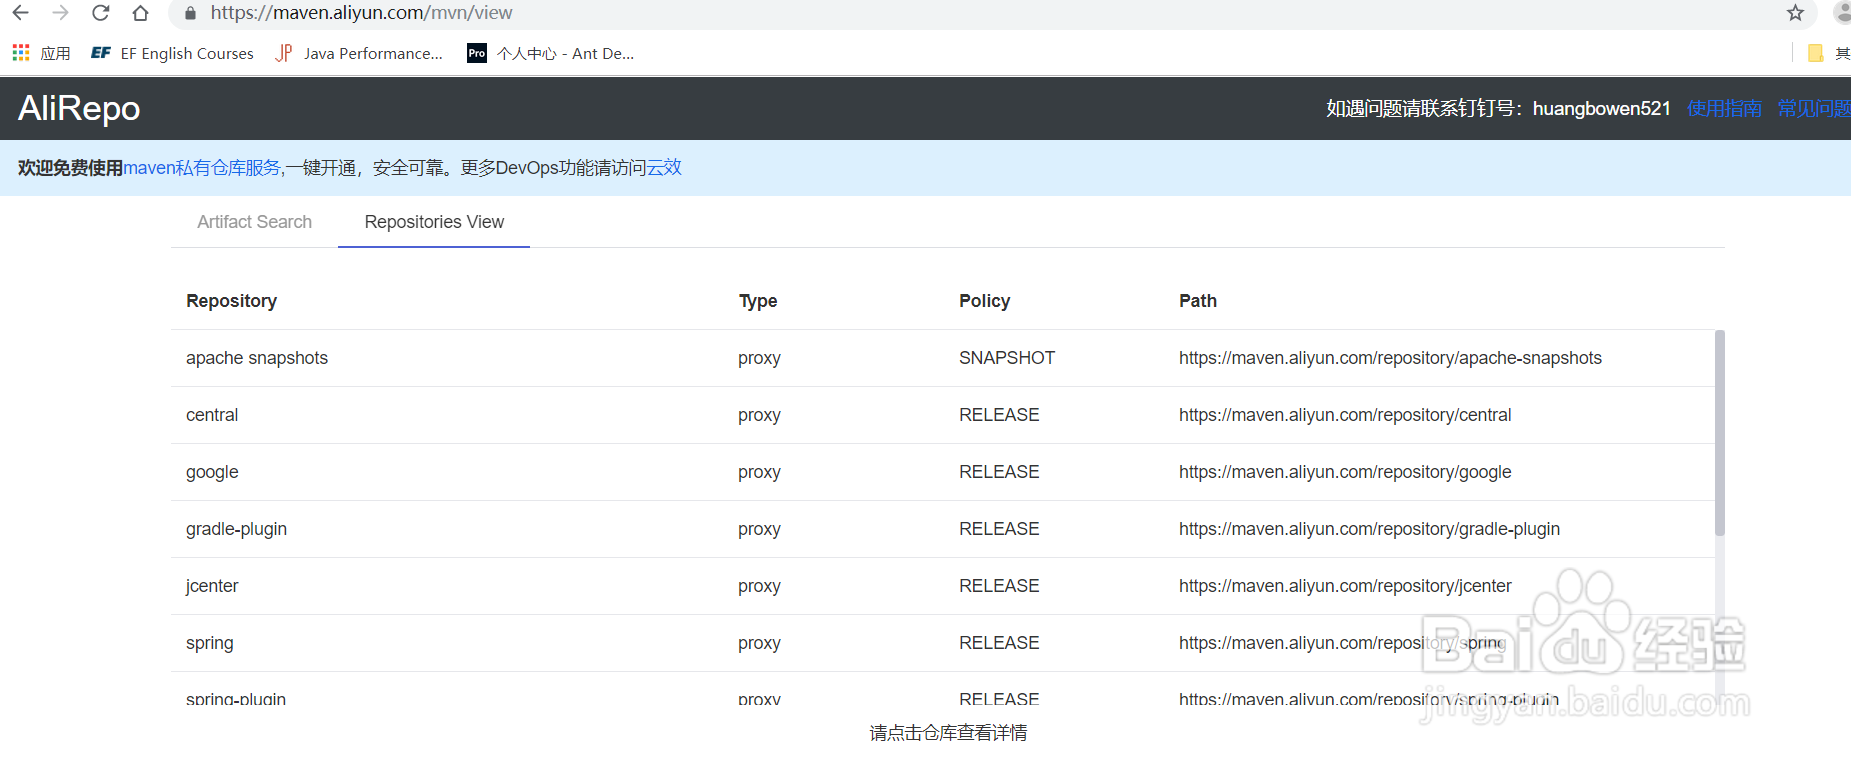Screen dimensions: 1851x766
Task: Open the maven私有仓库服务 link
Action: click(202, 168)
